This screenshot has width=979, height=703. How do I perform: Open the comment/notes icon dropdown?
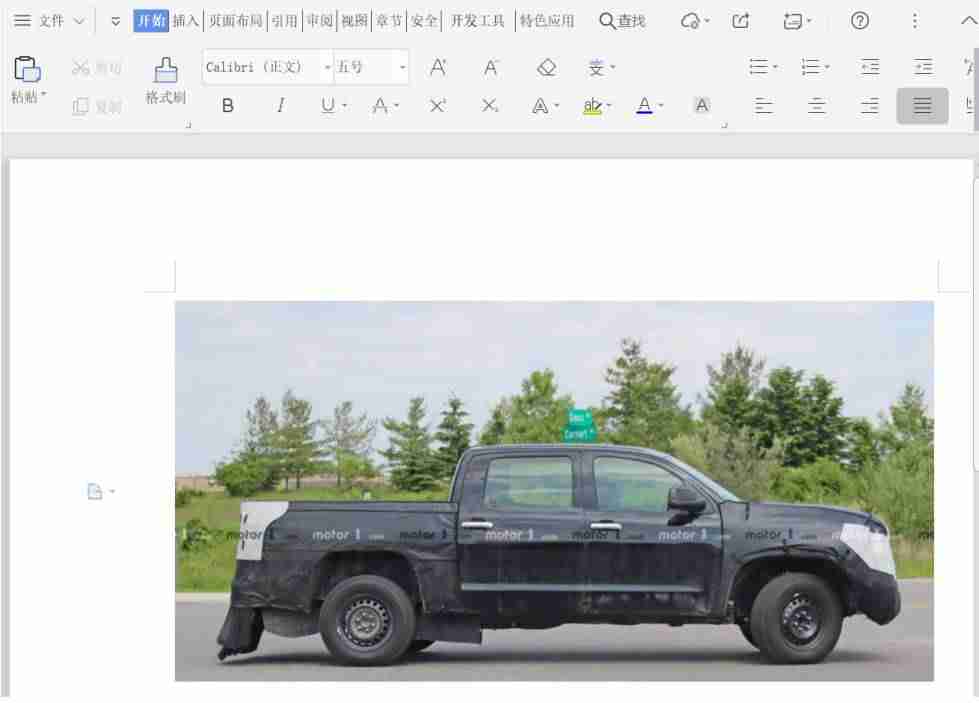[x=797, y=21]
